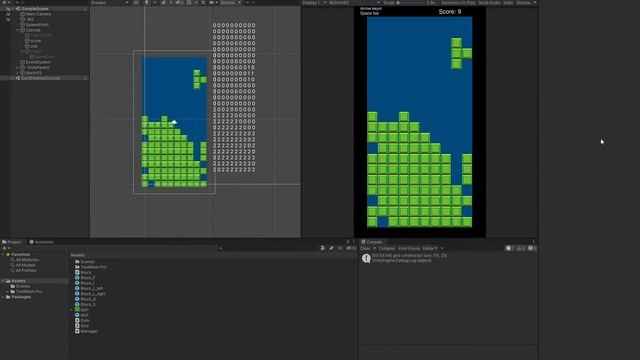This screenshot has height=360, width=640.
Task: Click the Project panel add (+) button
Action: (x=5, y=248)
